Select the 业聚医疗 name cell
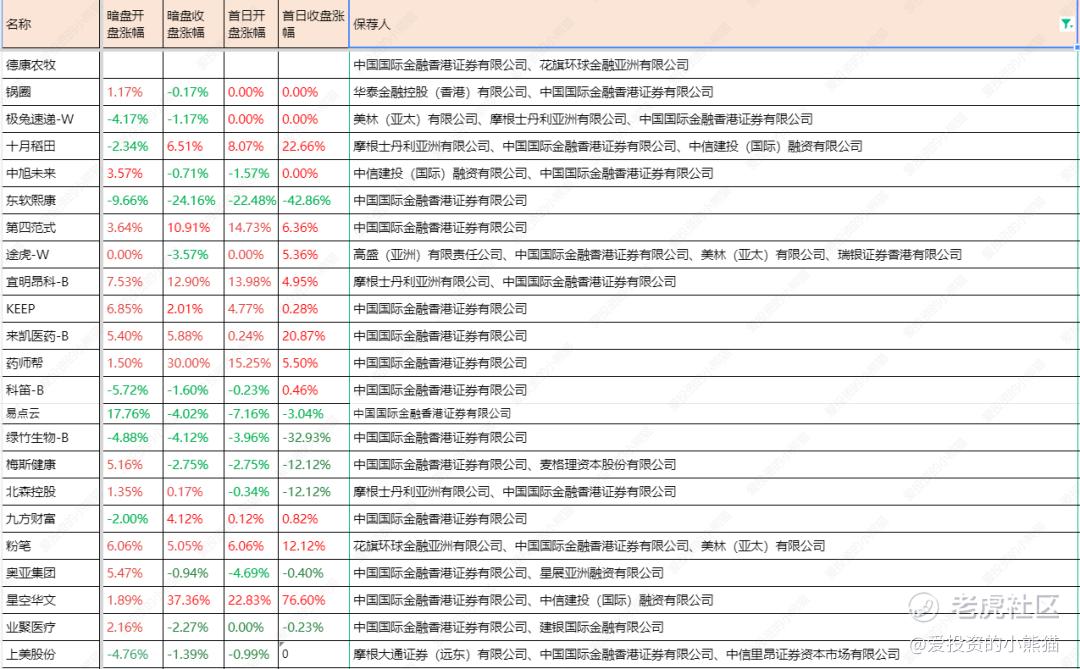This screenshot has height=669, width=1080. [x=52, y=627]
